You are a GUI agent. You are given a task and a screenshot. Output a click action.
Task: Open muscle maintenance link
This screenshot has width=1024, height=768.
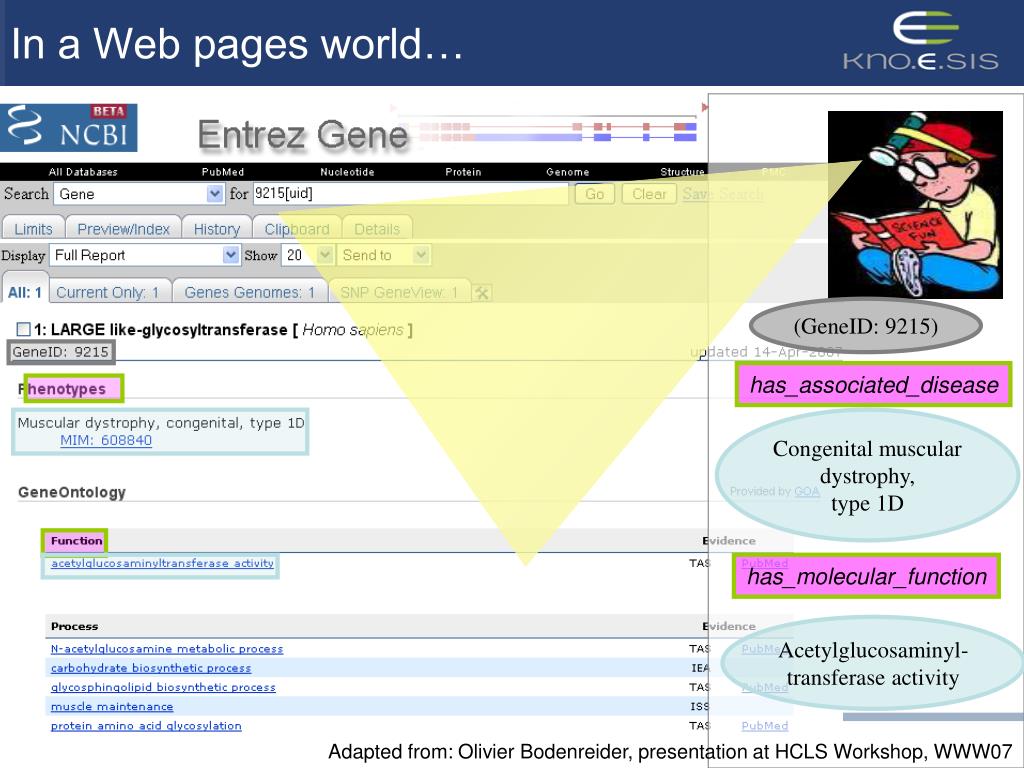coord(112,707)
